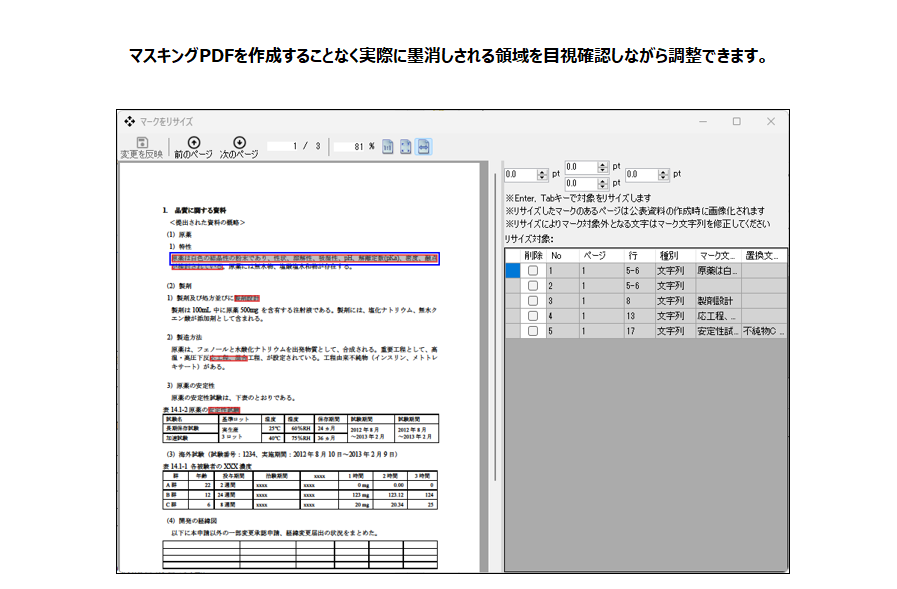Click the 置換文 column header
This screenshot has width=897, height=589.
764,256
